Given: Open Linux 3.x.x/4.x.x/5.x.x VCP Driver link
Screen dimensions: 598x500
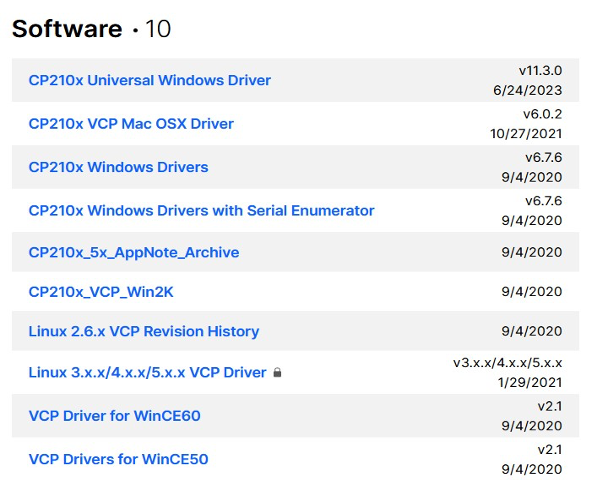Looking at the screenshot, I should click(x=147, y=372).
